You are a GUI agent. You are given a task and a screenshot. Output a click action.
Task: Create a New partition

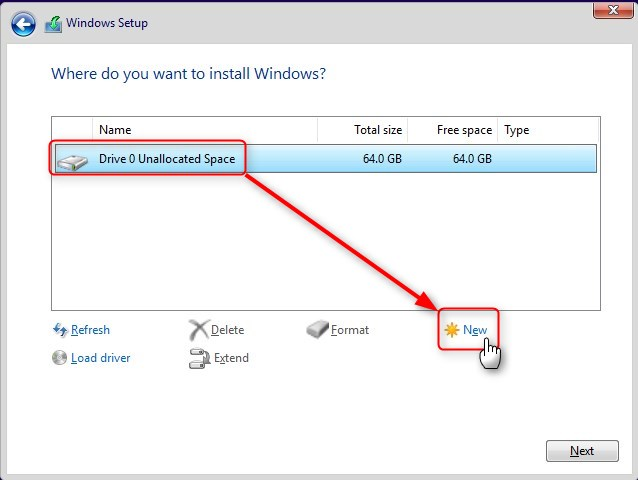tap(475, 330)
